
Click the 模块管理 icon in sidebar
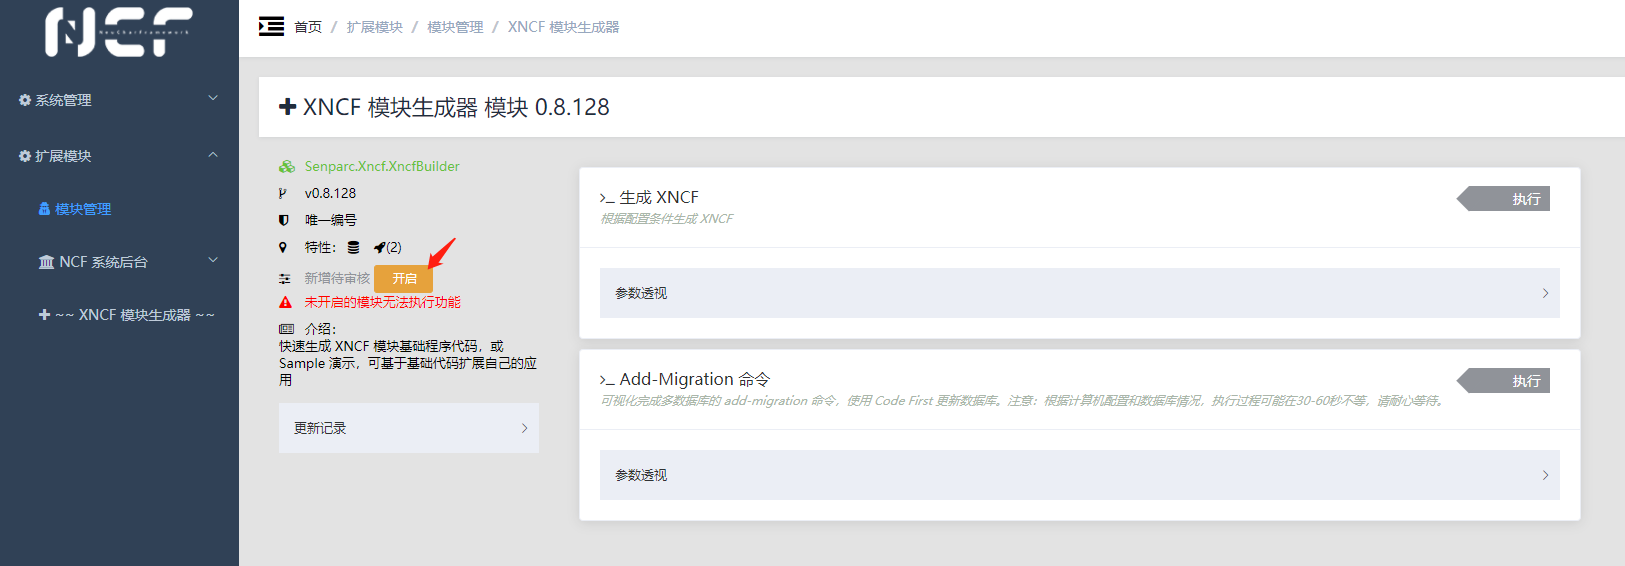tap(44, 209)
